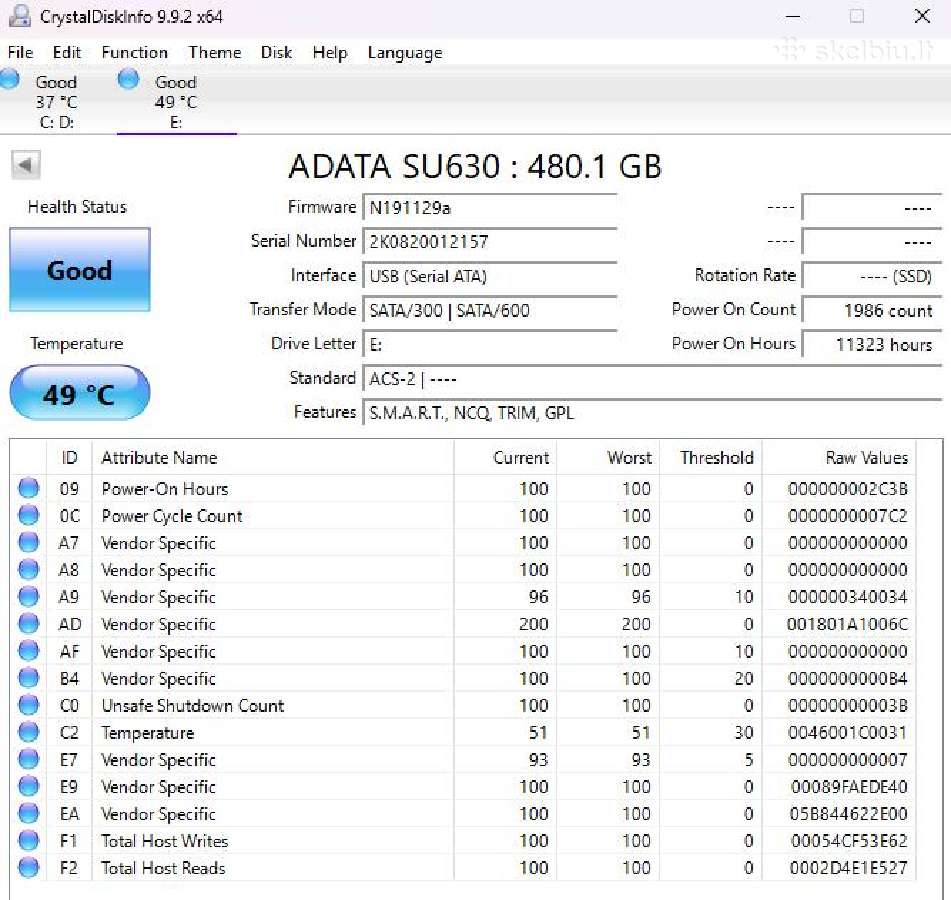Click status orb for attribute A9
This screenshot has height=900, width=951.
[x=29, y=597]
